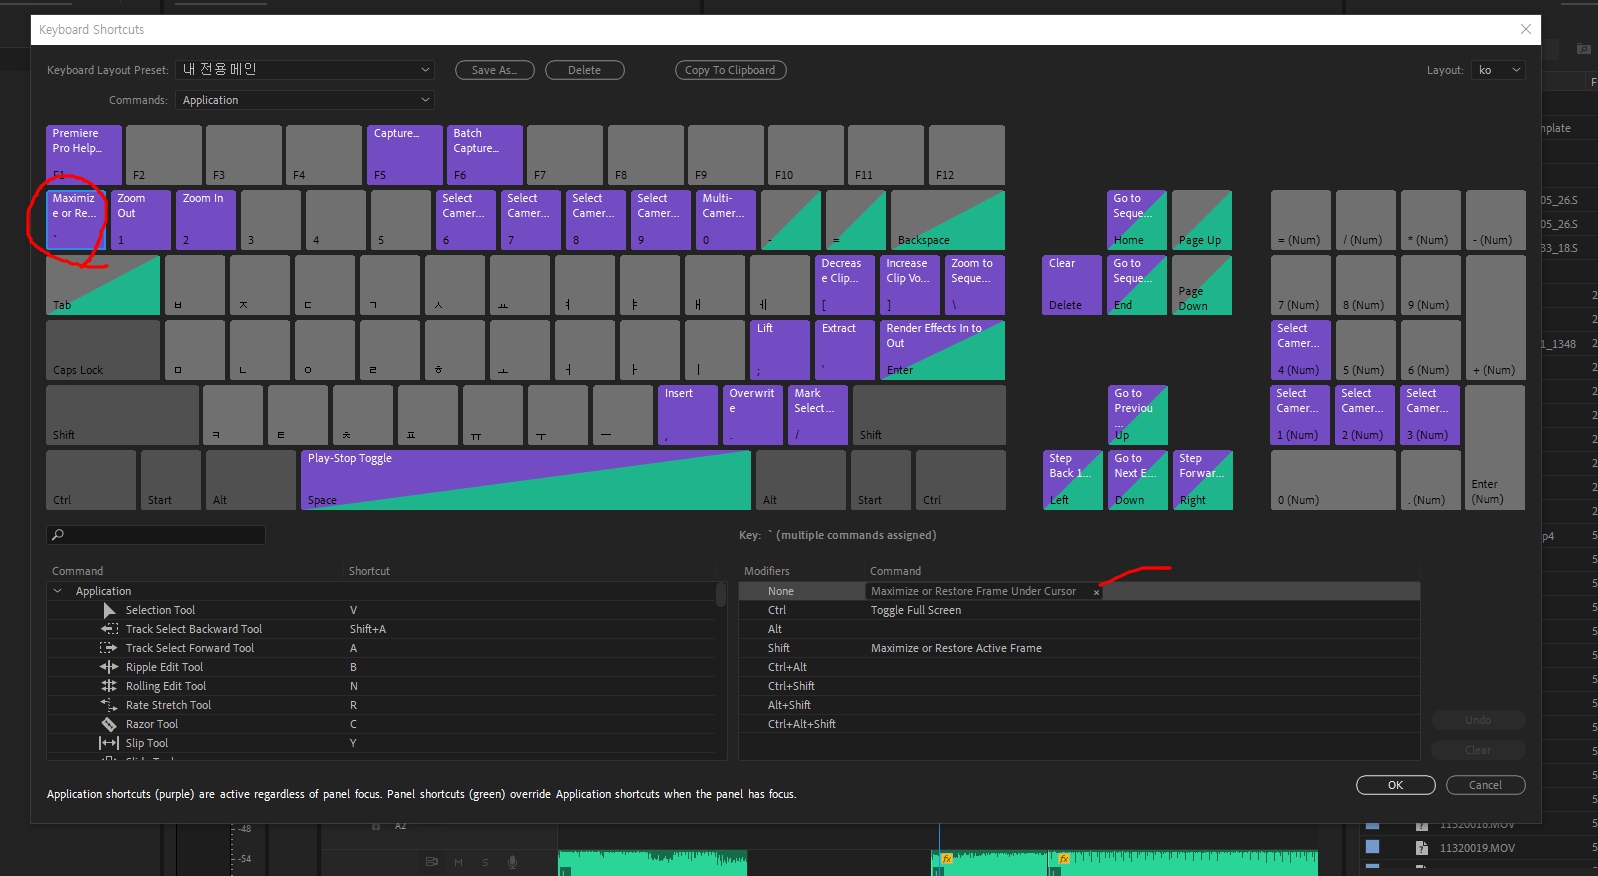Select the Backspace key
Viewport: 1598px width, 876px height.
pyautogui.click(x=948, y=220)
